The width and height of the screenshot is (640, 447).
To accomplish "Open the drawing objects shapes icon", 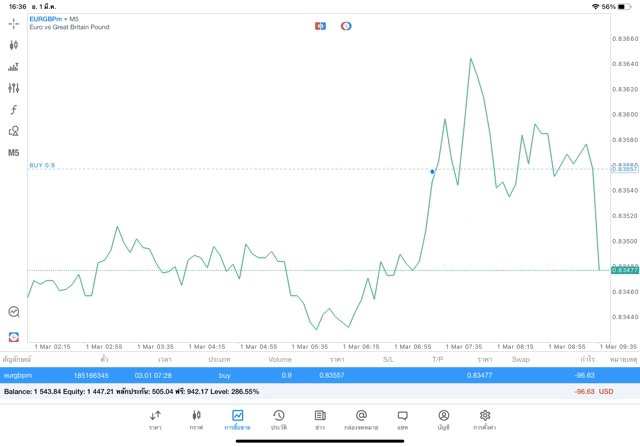I will click(14, 131).
